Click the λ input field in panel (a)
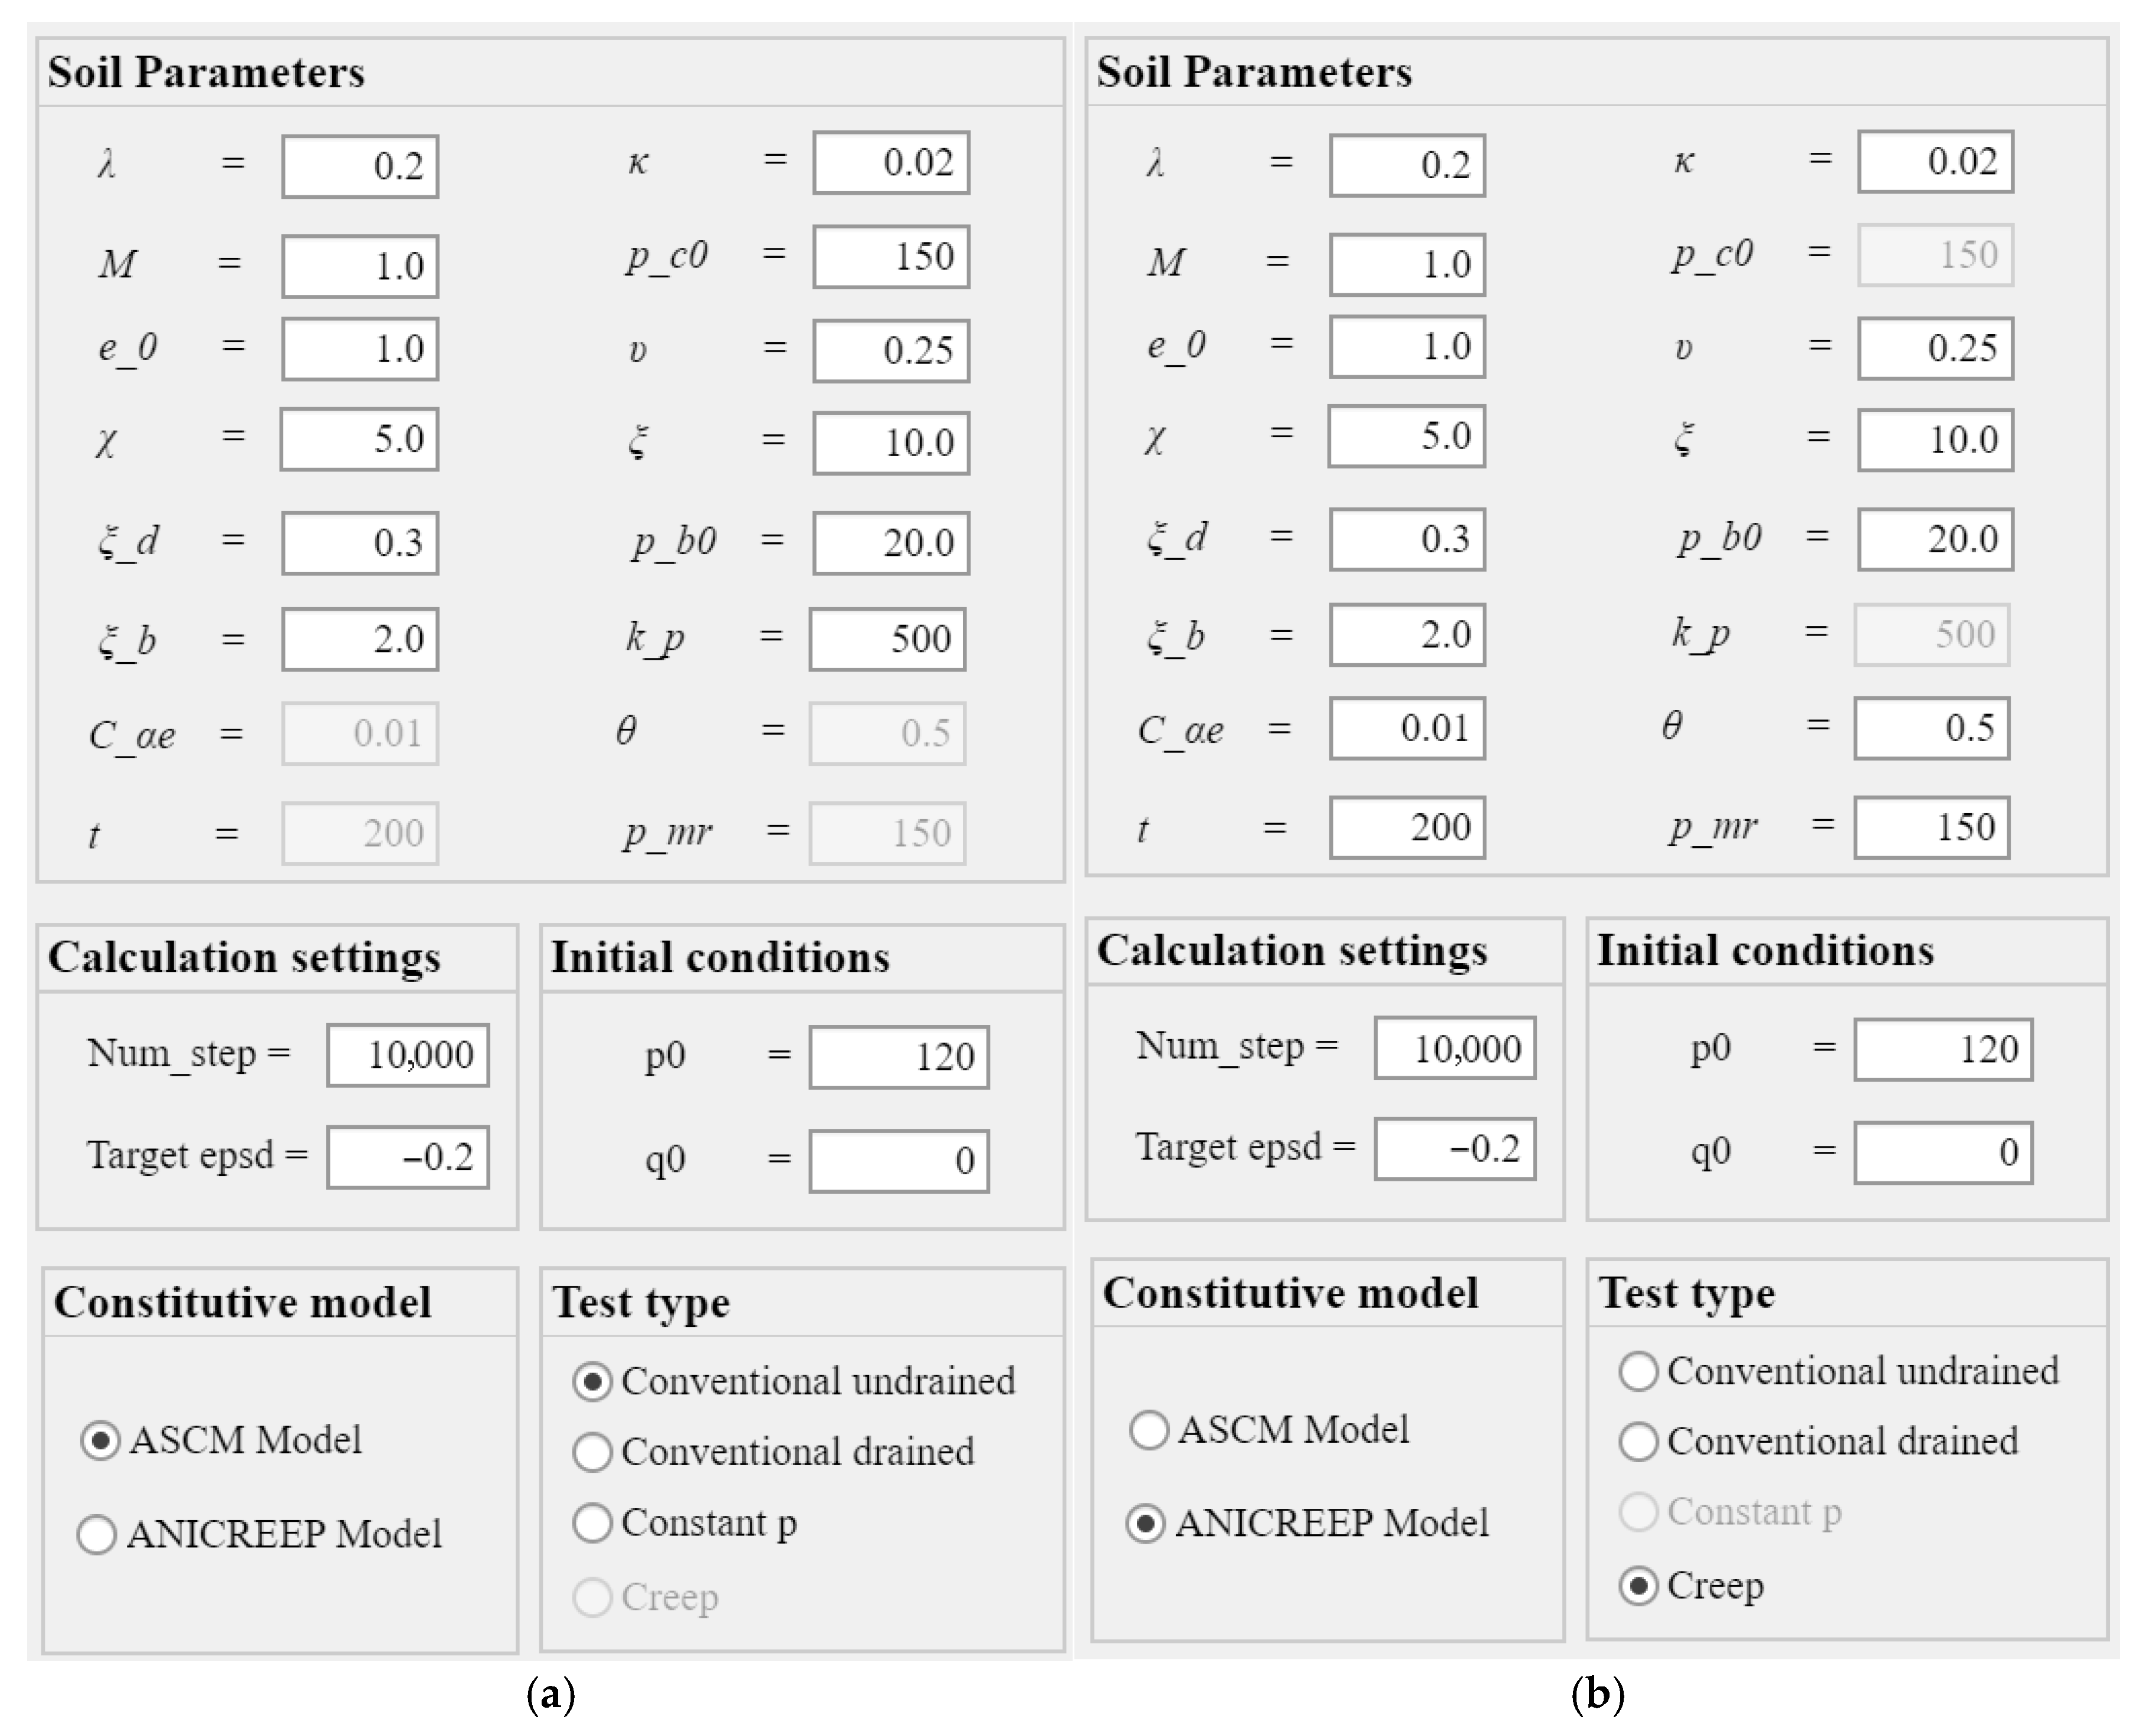 tap(360, 166)
